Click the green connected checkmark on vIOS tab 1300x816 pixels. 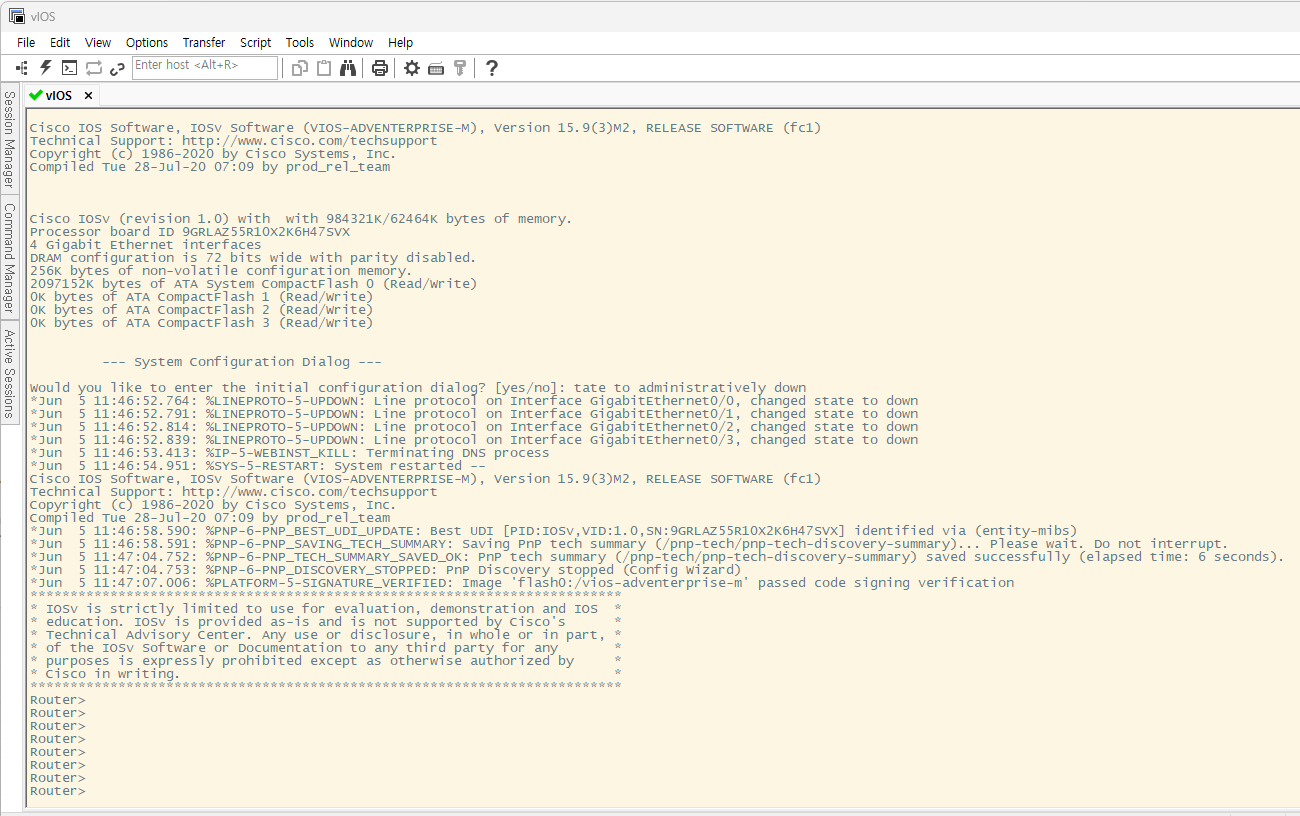coord(36,96)
